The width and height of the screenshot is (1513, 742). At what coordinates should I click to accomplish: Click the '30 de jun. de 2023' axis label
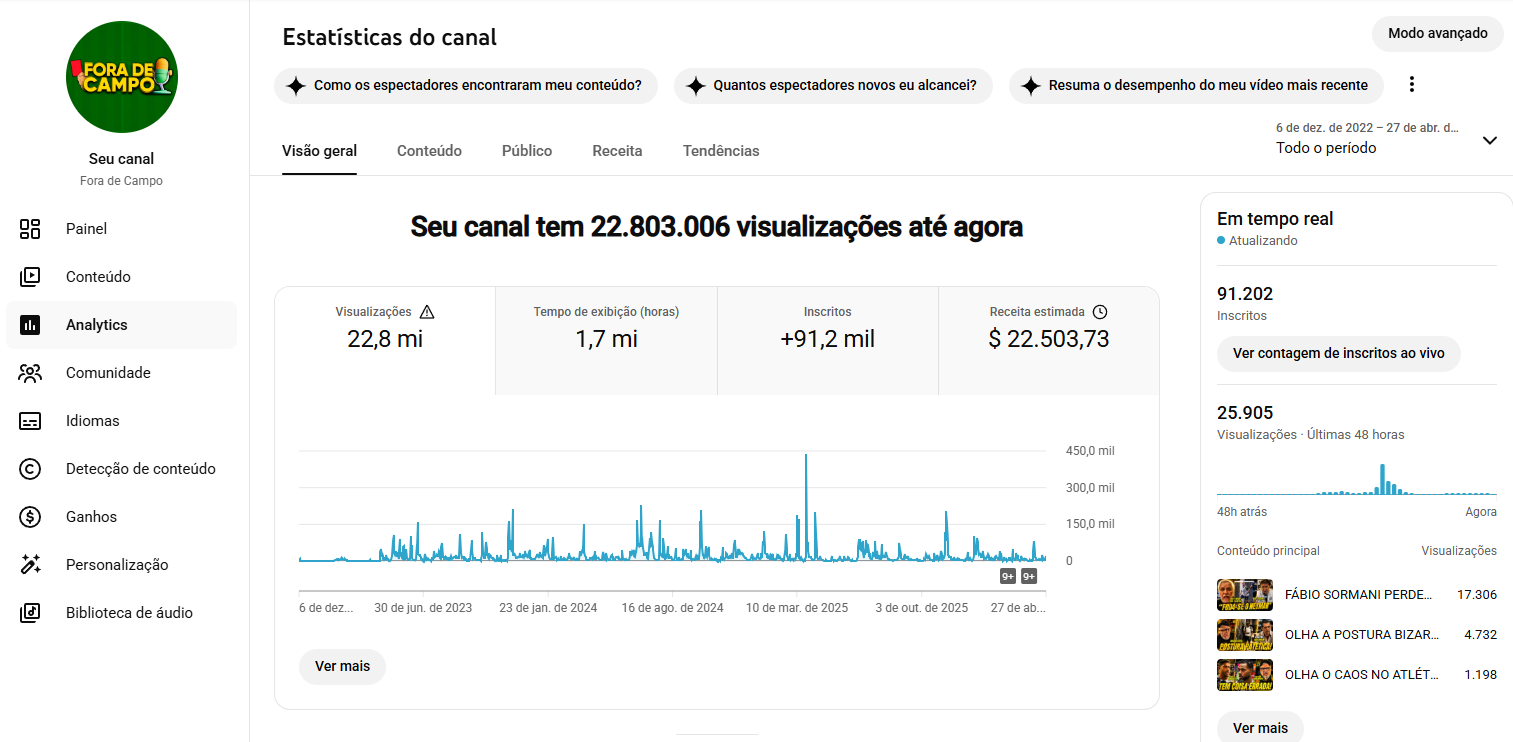pos(423,608)
